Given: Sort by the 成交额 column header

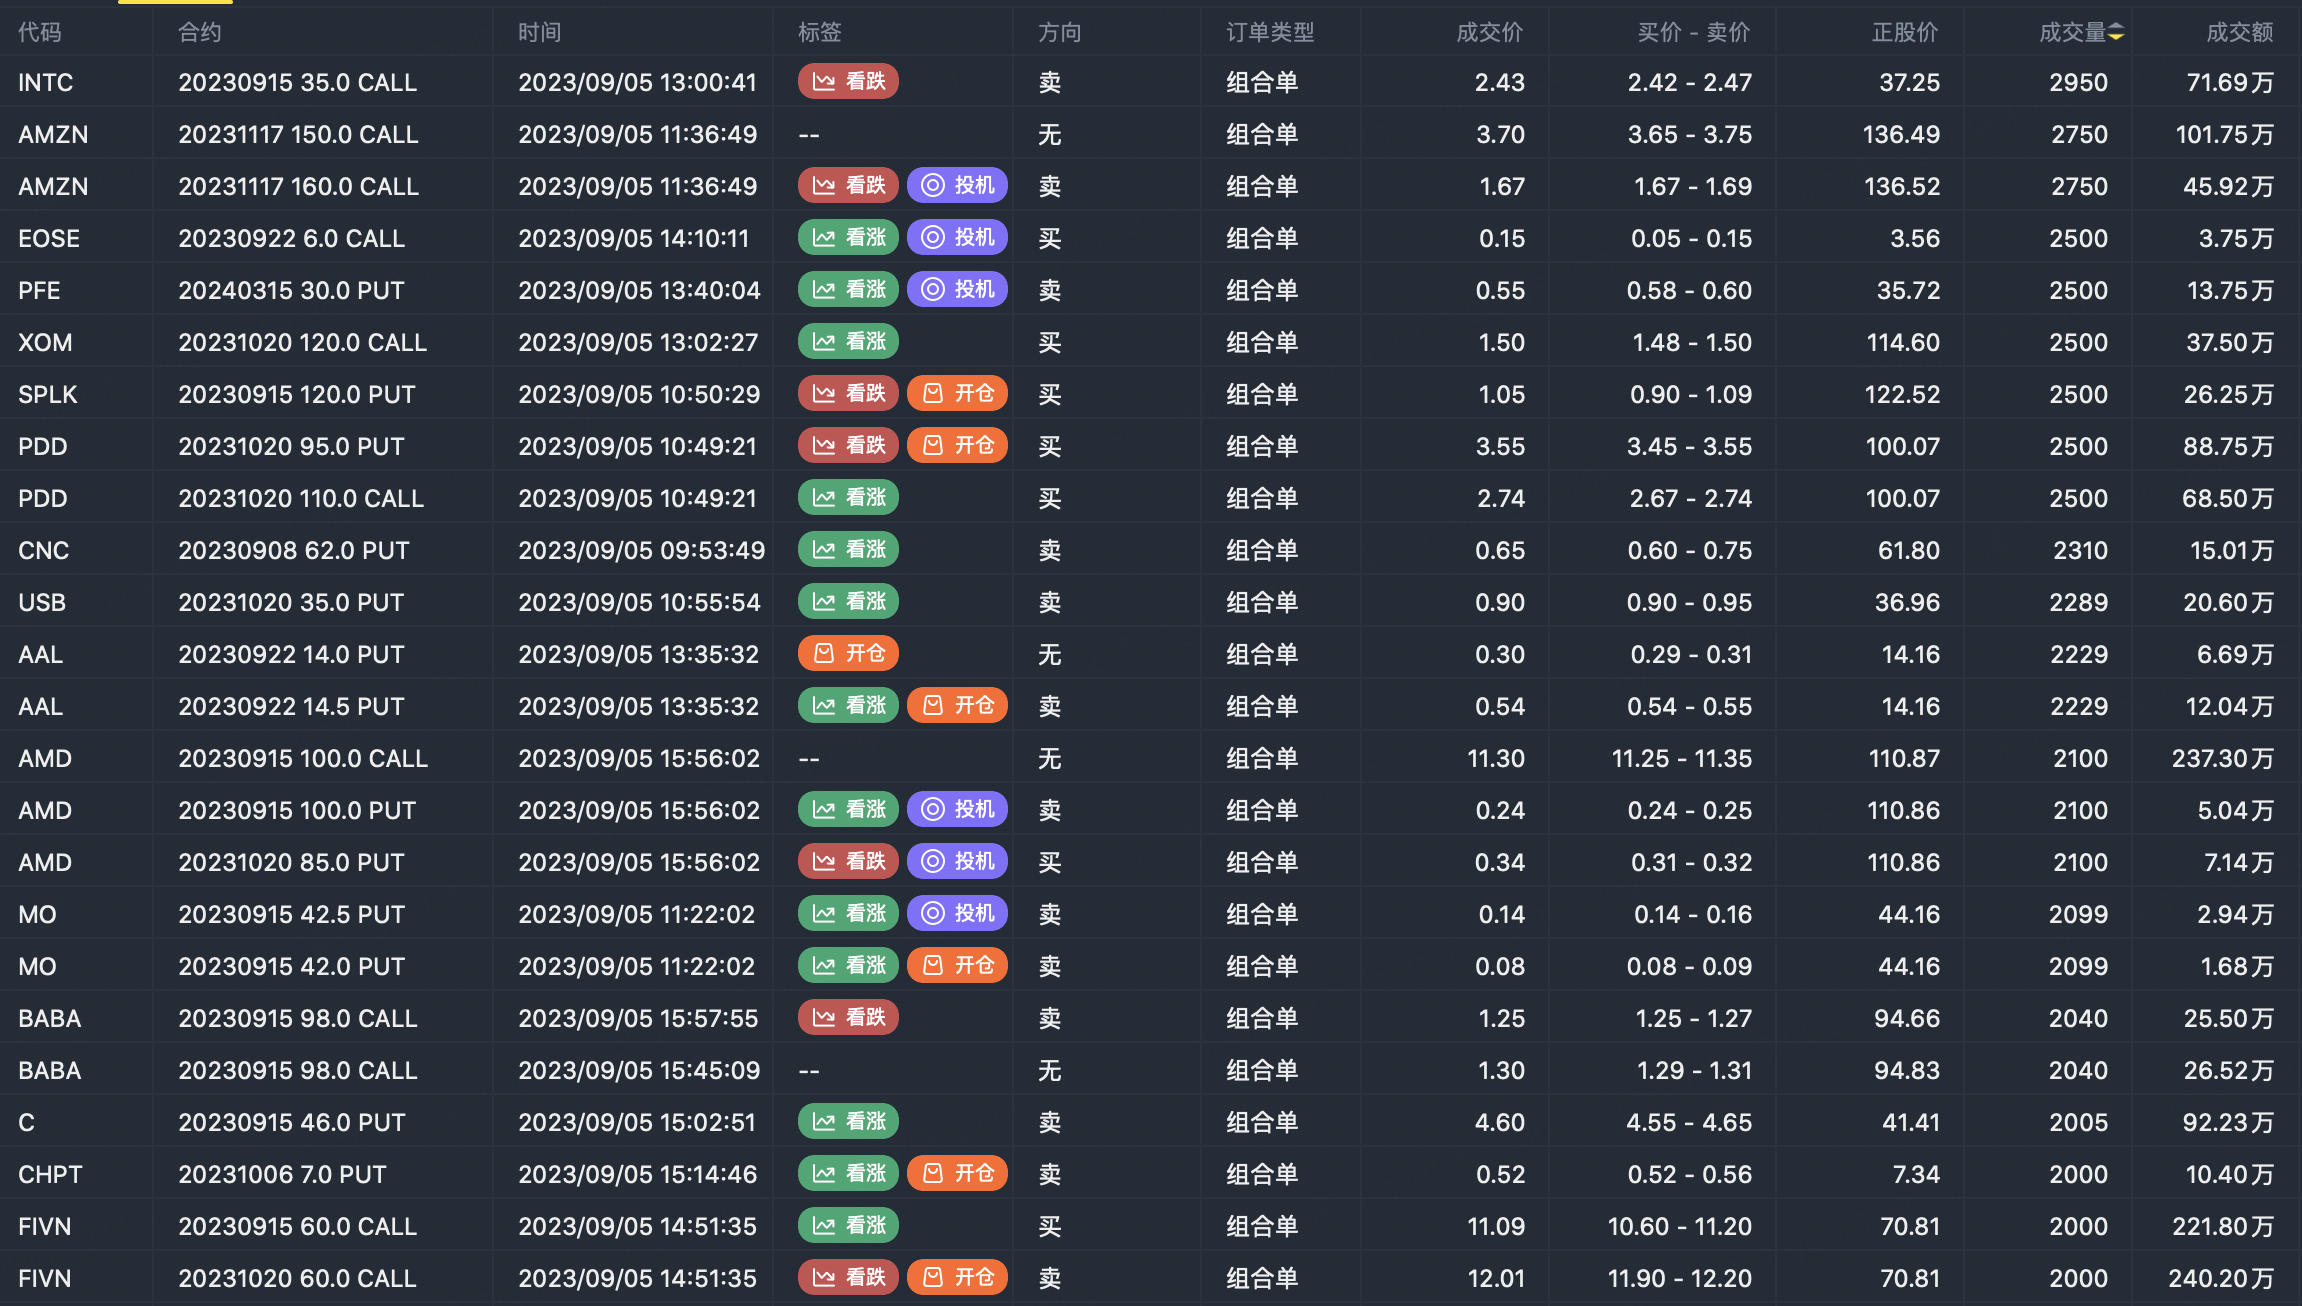Looking at the screenshot, I should (x=2239, y=33).
